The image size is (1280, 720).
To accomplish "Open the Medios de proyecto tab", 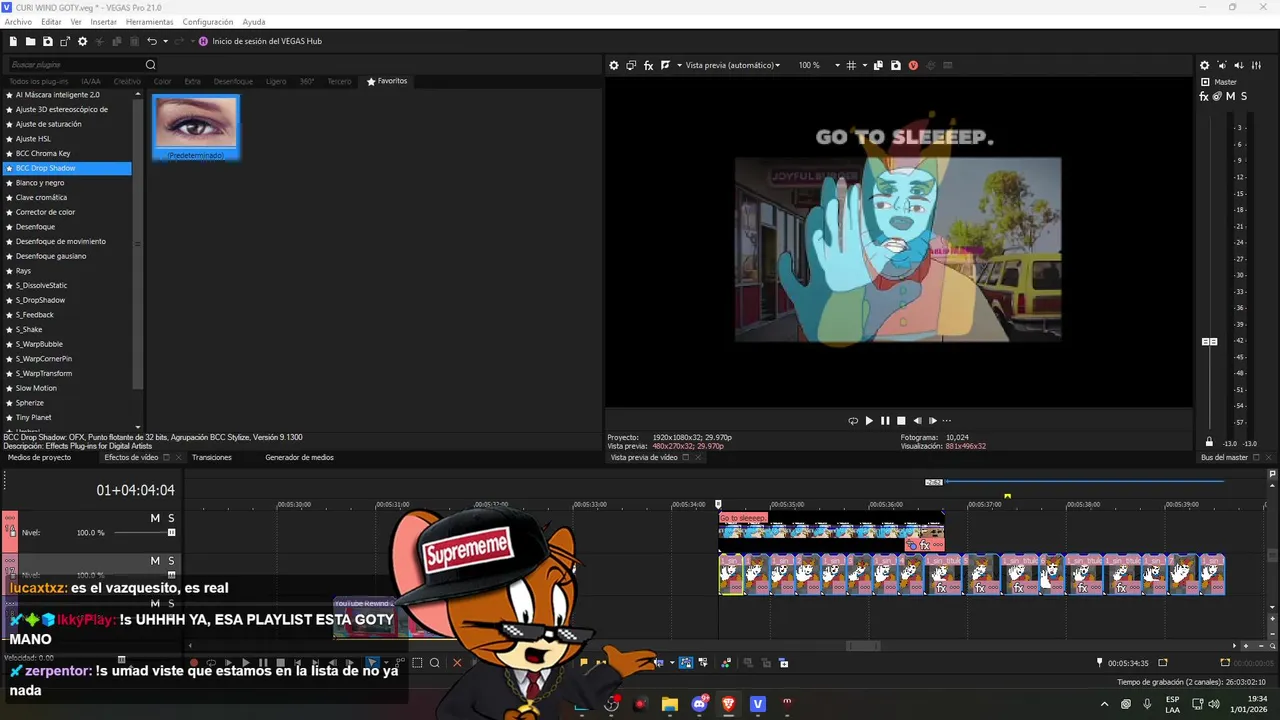I will click(39, 457).
